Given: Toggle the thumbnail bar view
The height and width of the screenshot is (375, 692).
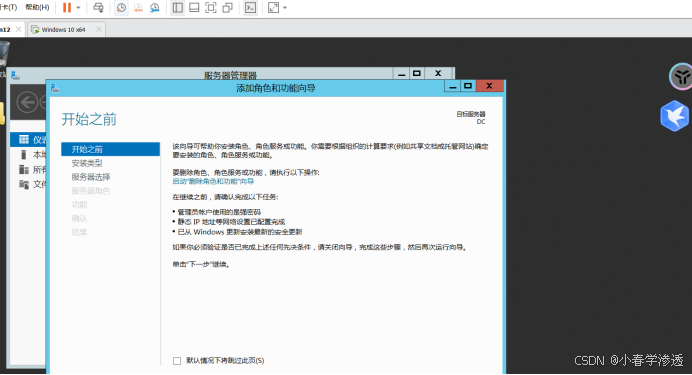Looking at the screenshot, I should coord(194,8).
